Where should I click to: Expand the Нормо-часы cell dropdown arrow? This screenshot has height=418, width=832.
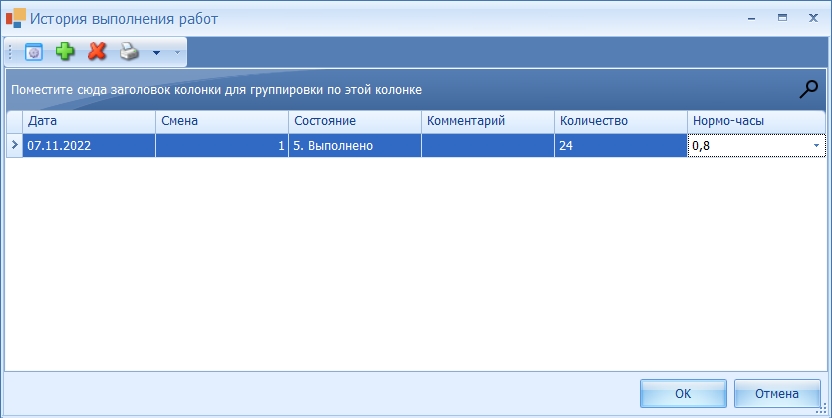click(x=816, y=145)
